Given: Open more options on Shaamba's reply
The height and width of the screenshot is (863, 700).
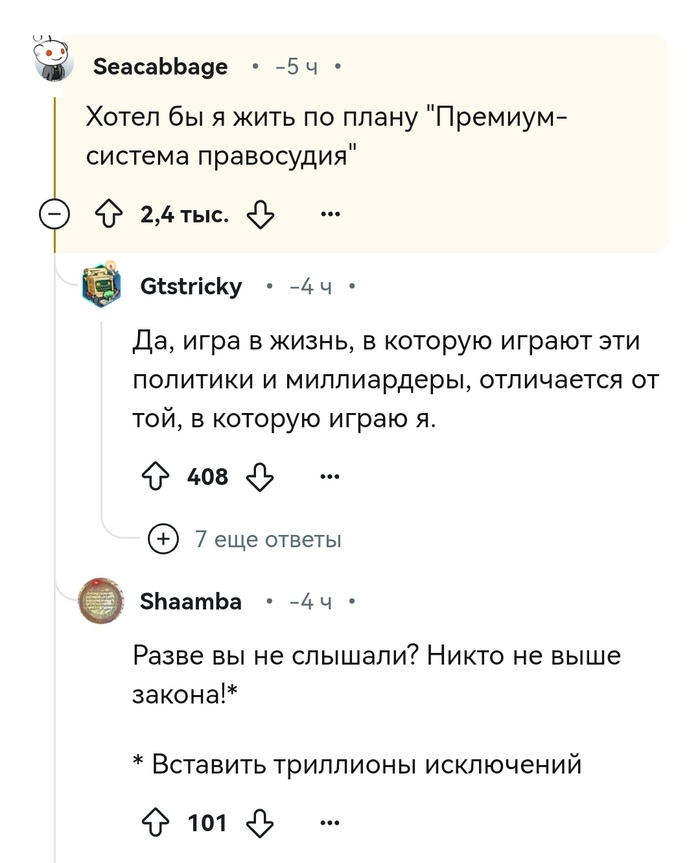Looking at the screenshot, I should click(x=329, y=823).
